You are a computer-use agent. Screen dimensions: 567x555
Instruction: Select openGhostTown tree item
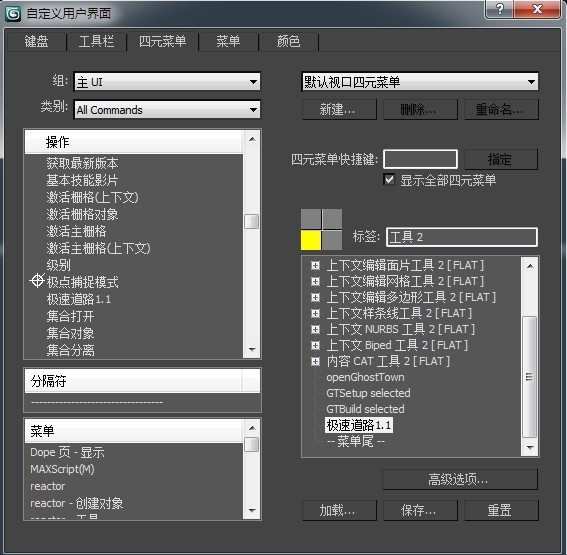[365, 377]
